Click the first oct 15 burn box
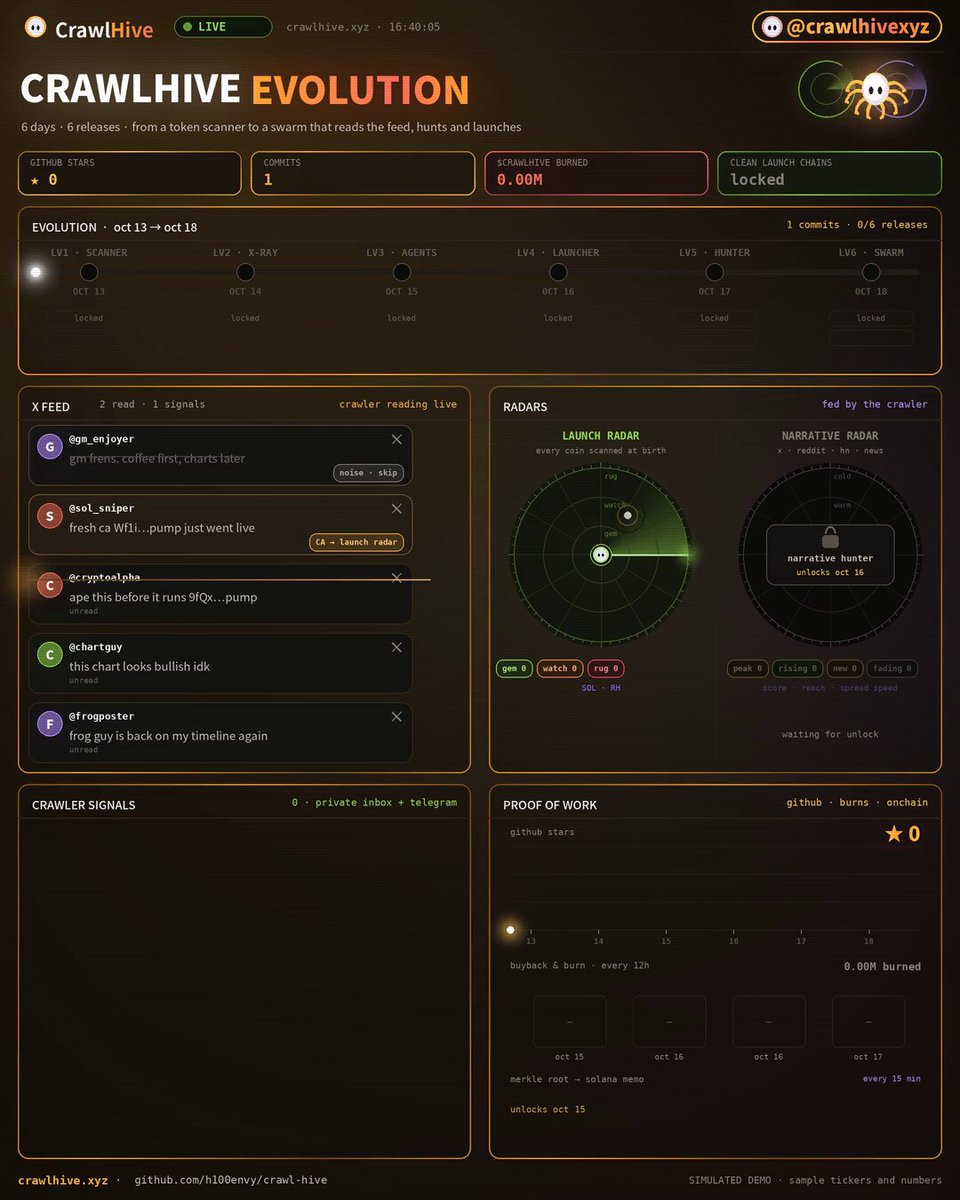Image resolution: width=960 pixels, height=1200 pixels. click(569, 1021)
